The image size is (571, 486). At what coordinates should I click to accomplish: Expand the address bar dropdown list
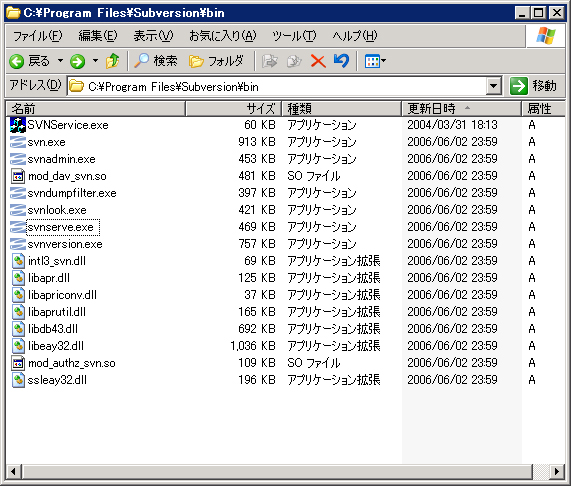pyautogui.click(x=493, y=86)
